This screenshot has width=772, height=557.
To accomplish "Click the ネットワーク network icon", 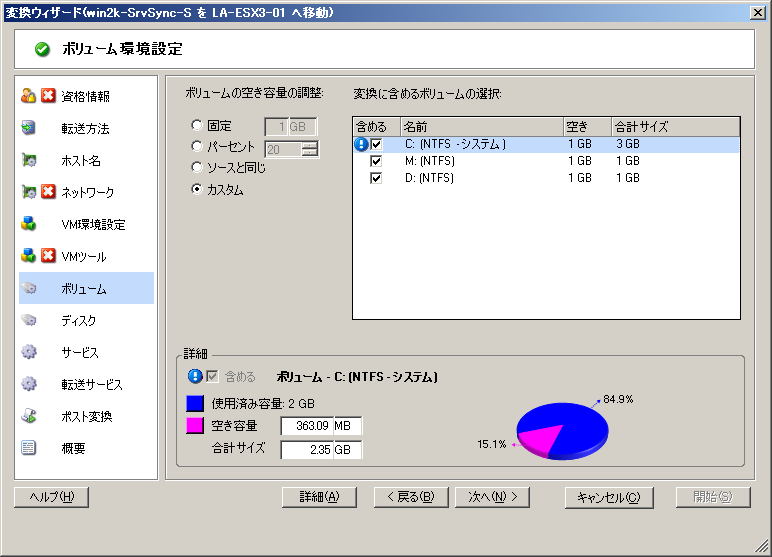I will [x=29, y=192].
